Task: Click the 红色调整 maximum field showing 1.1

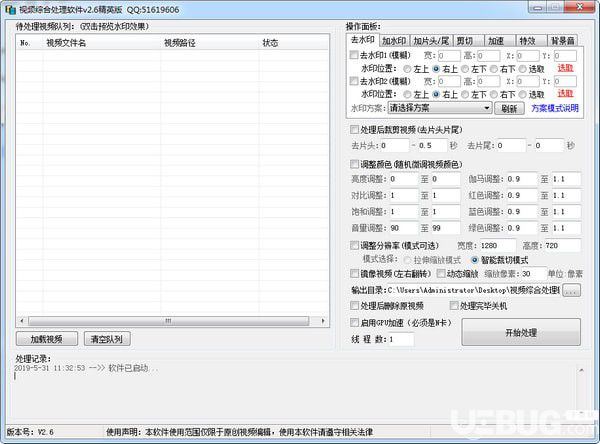Action: (566, 196)
